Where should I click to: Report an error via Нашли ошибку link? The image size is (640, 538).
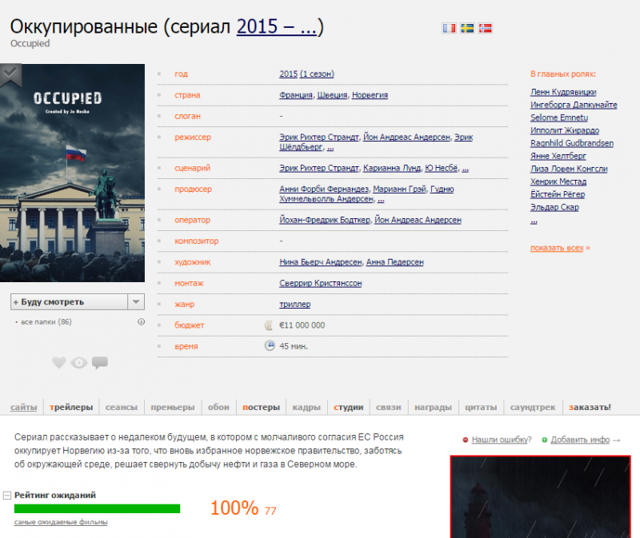pos(499,440)
